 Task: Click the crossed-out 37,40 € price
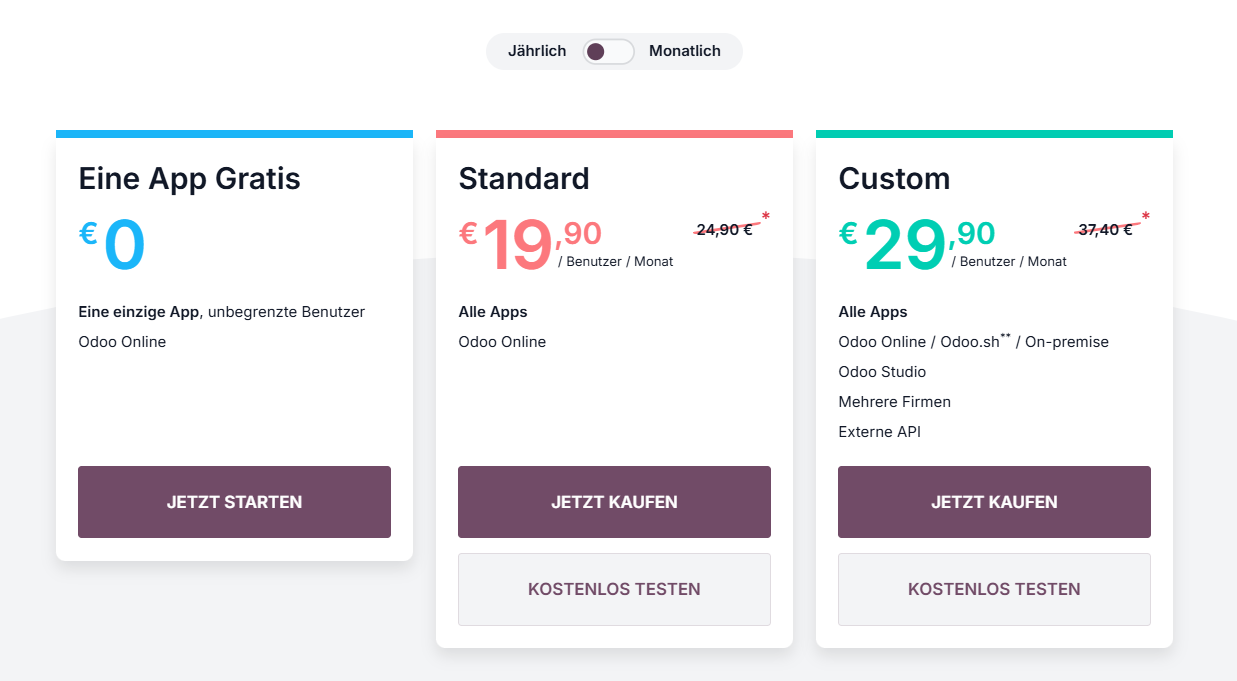coord(1105,230)
